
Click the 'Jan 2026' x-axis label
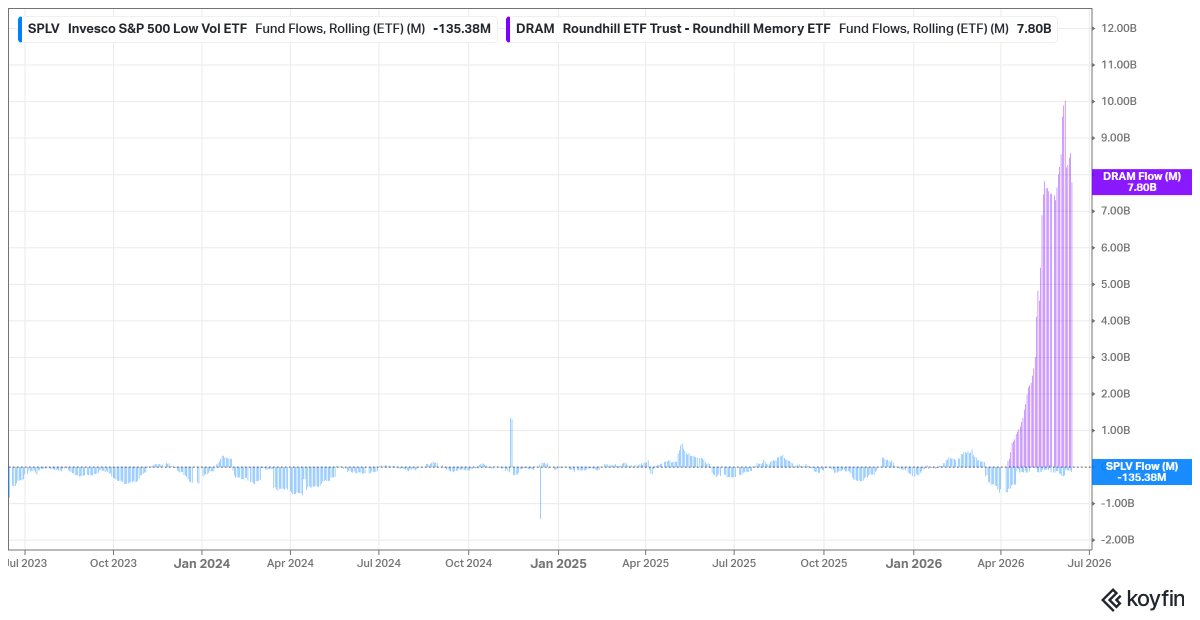pos(914,563)
